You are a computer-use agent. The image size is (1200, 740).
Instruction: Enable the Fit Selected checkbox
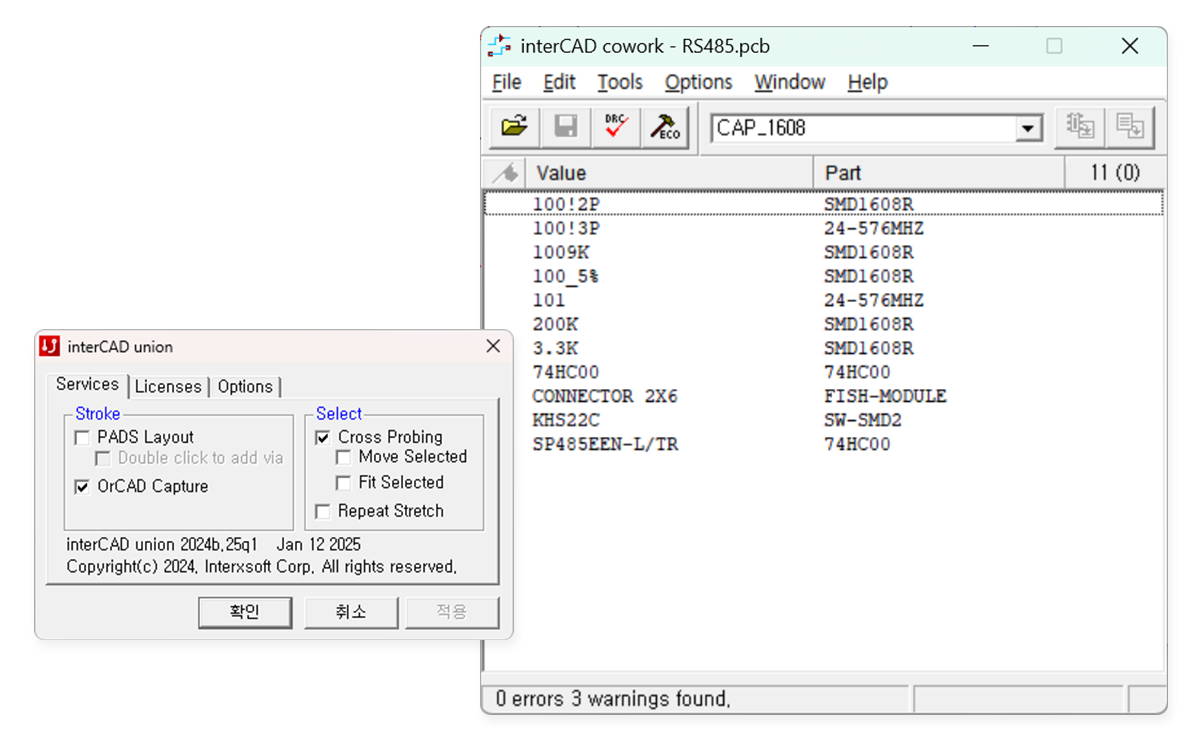click(344, 483)
